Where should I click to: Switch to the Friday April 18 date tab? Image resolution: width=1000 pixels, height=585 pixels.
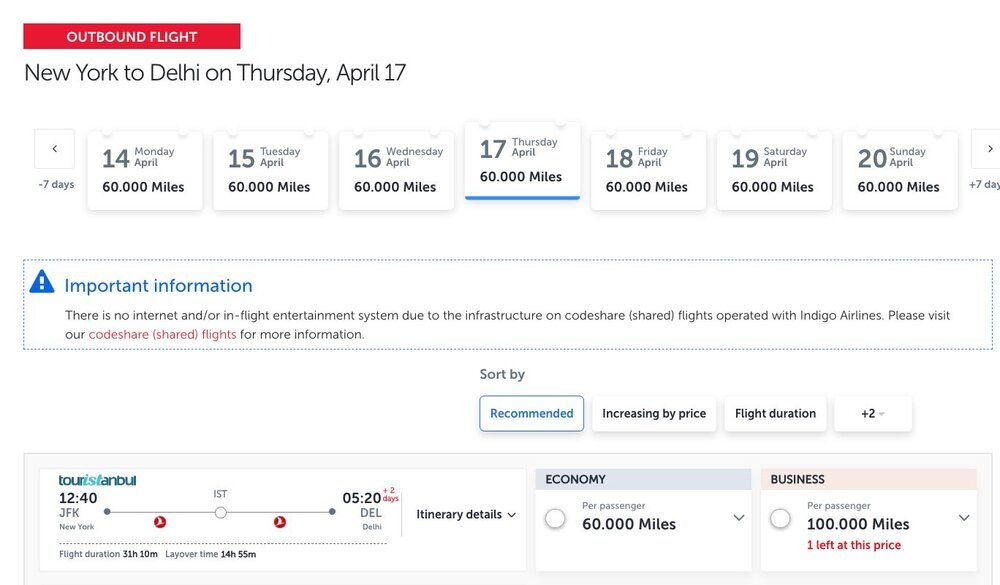pyautogui.click(x=648, y=170)
